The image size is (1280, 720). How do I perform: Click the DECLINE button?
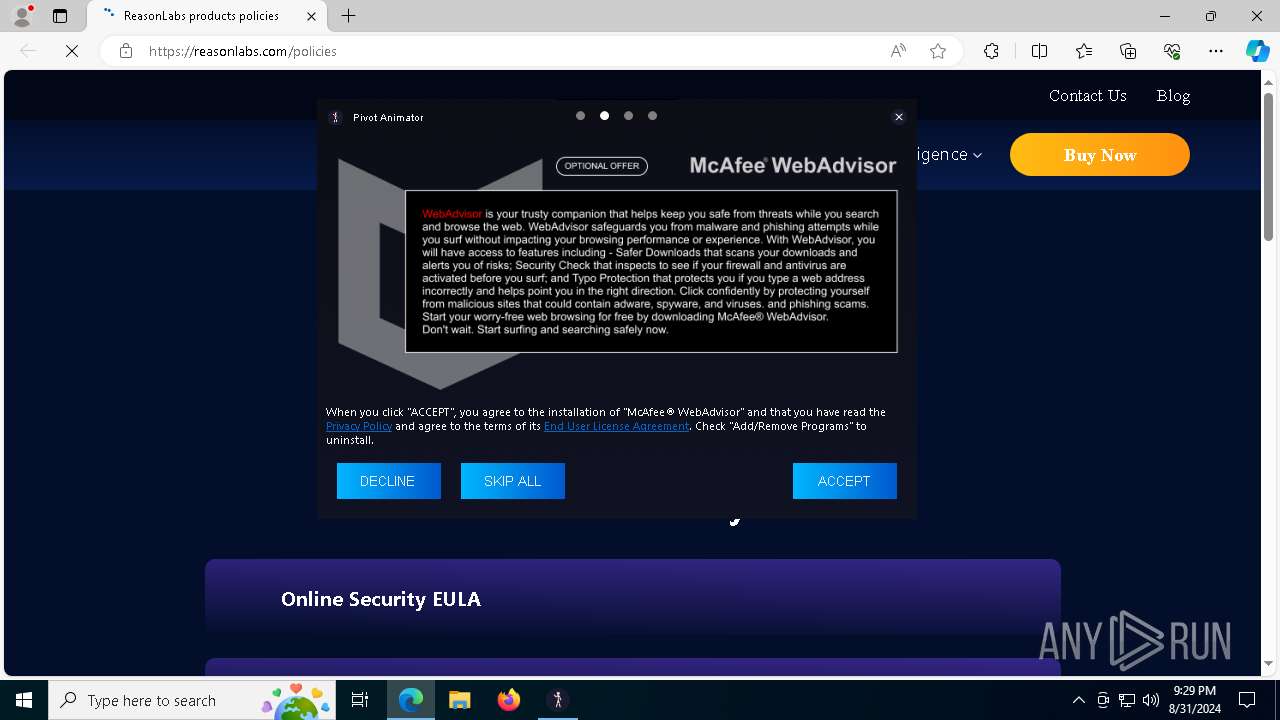[x=388, y=481]
